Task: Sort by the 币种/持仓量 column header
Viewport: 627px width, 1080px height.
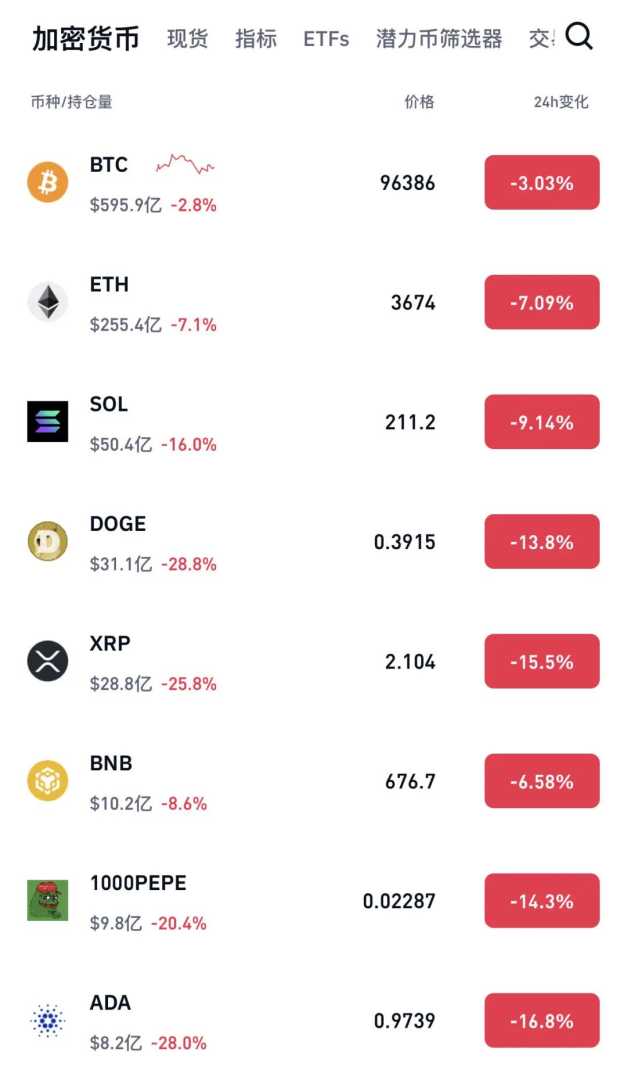Action: click(72, 102)
